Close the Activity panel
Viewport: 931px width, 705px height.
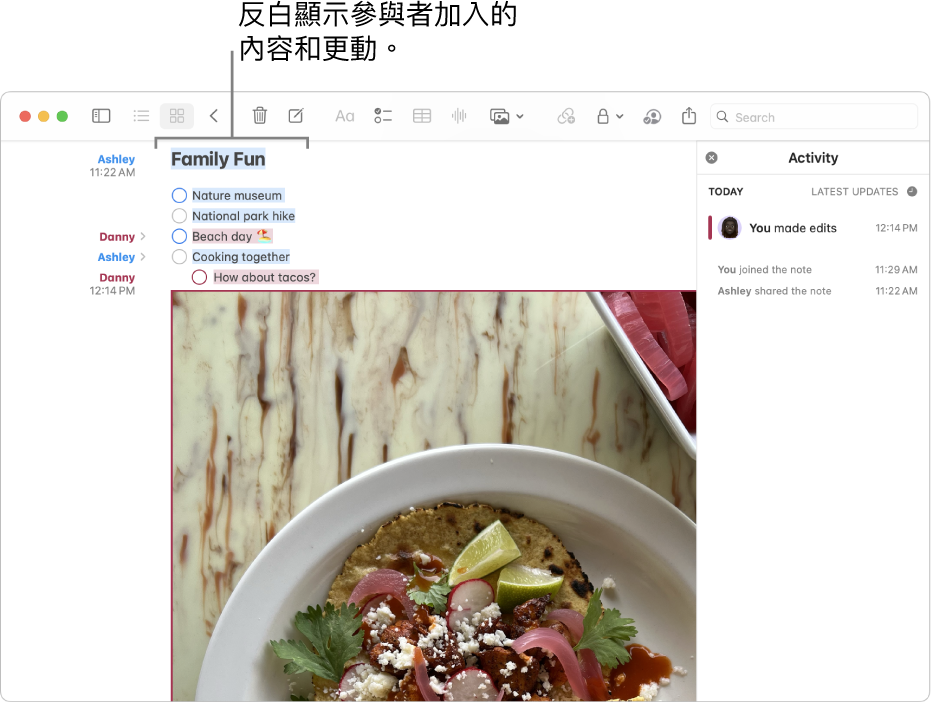711,157
